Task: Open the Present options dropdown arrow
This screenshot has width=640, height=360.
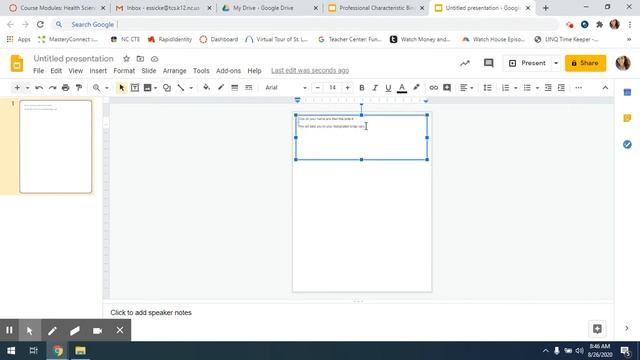Action: pyautogui.click(x=556, y=63)
